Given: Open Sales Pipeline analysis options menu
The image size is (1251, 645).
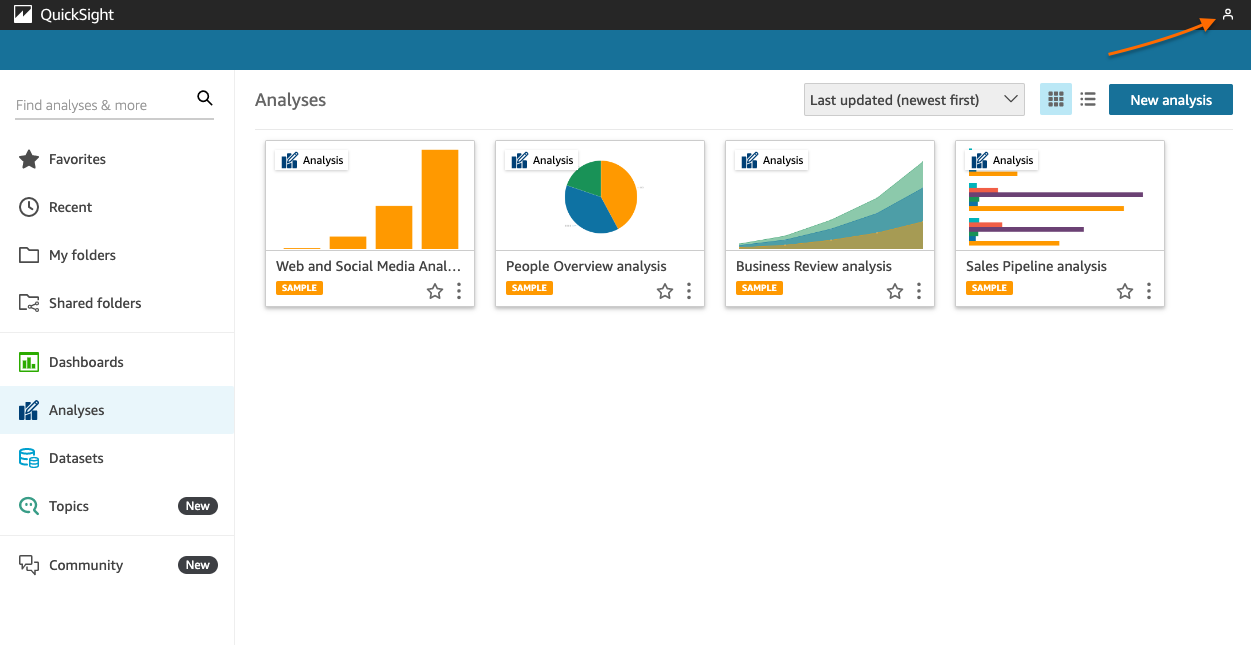Looking at the screenshot, I should tap(1149, 291).
